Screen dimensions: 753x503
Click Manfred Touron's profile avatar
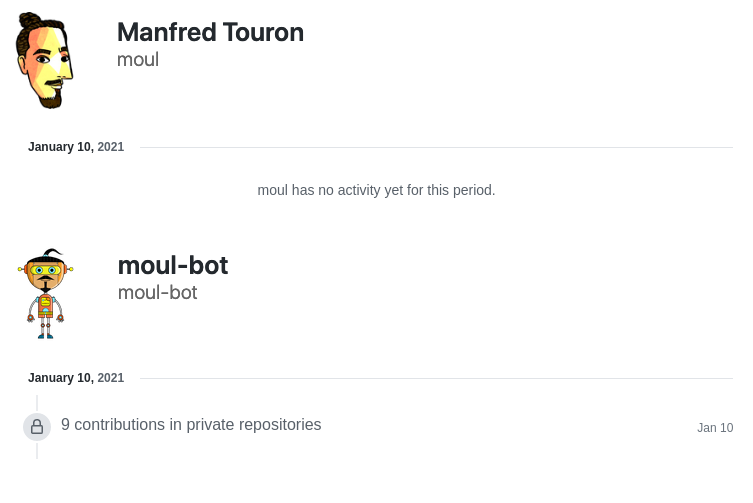click(x=44, y=60)
